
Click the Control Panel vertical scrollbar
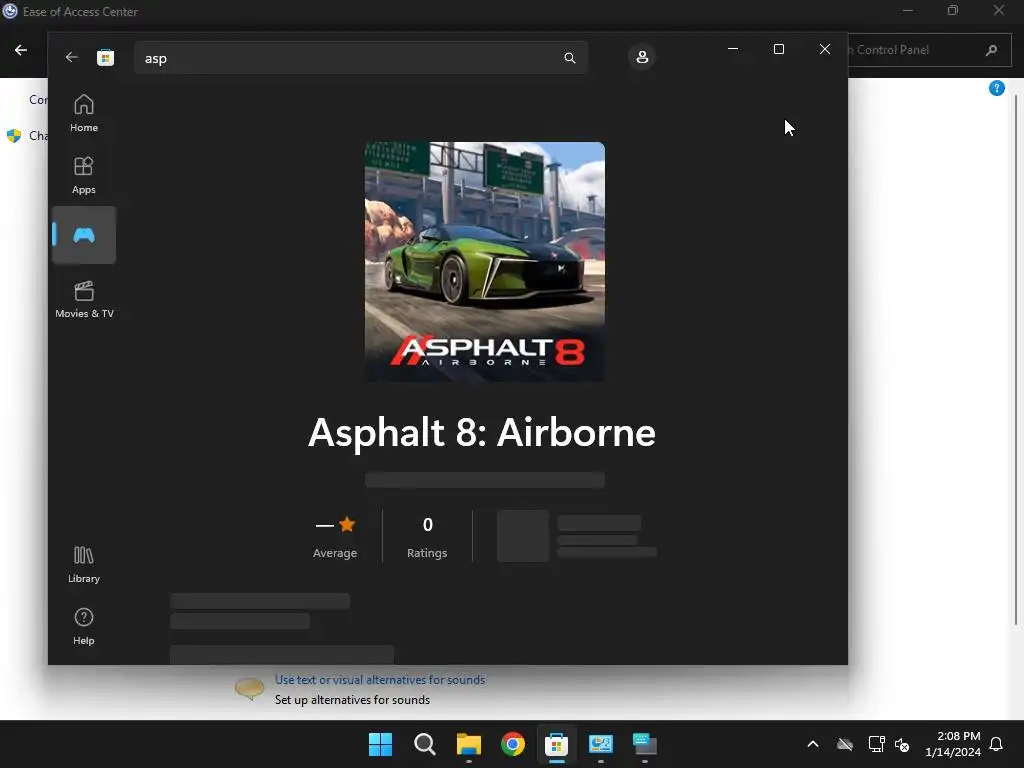click(x=1016, y=359)
